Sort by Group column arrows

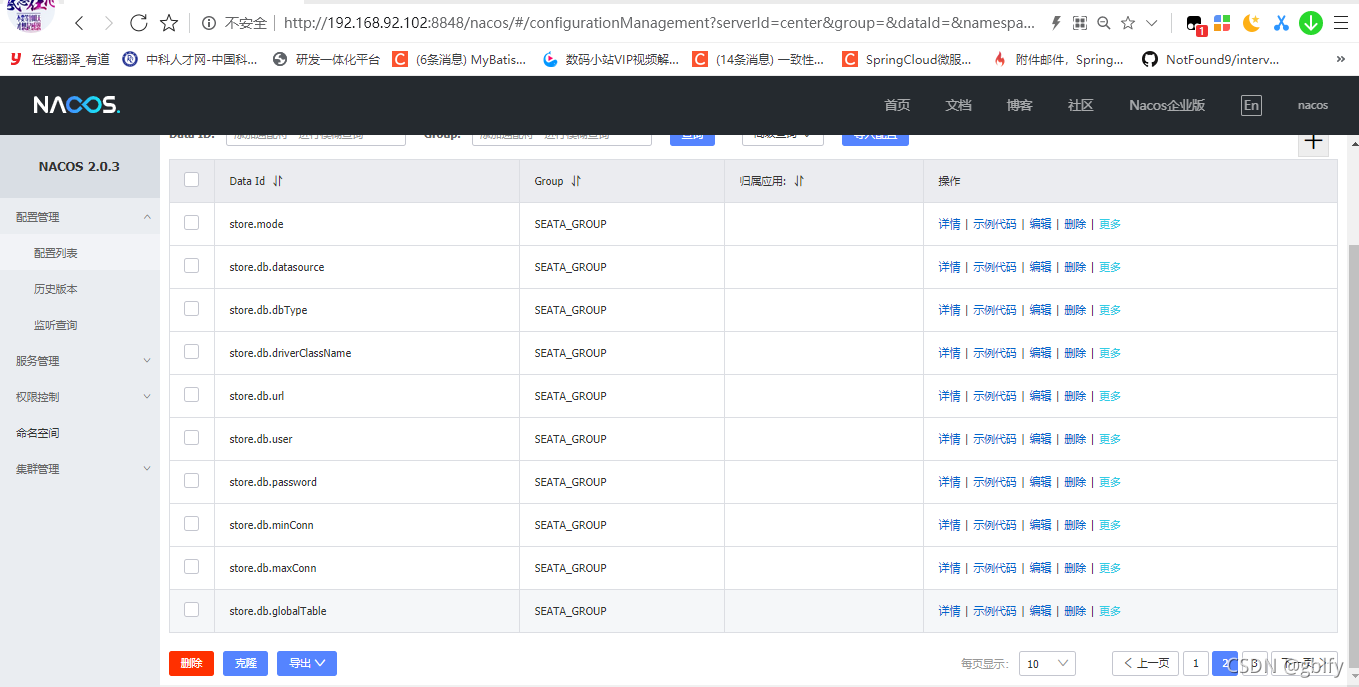(x=576, y=181)
